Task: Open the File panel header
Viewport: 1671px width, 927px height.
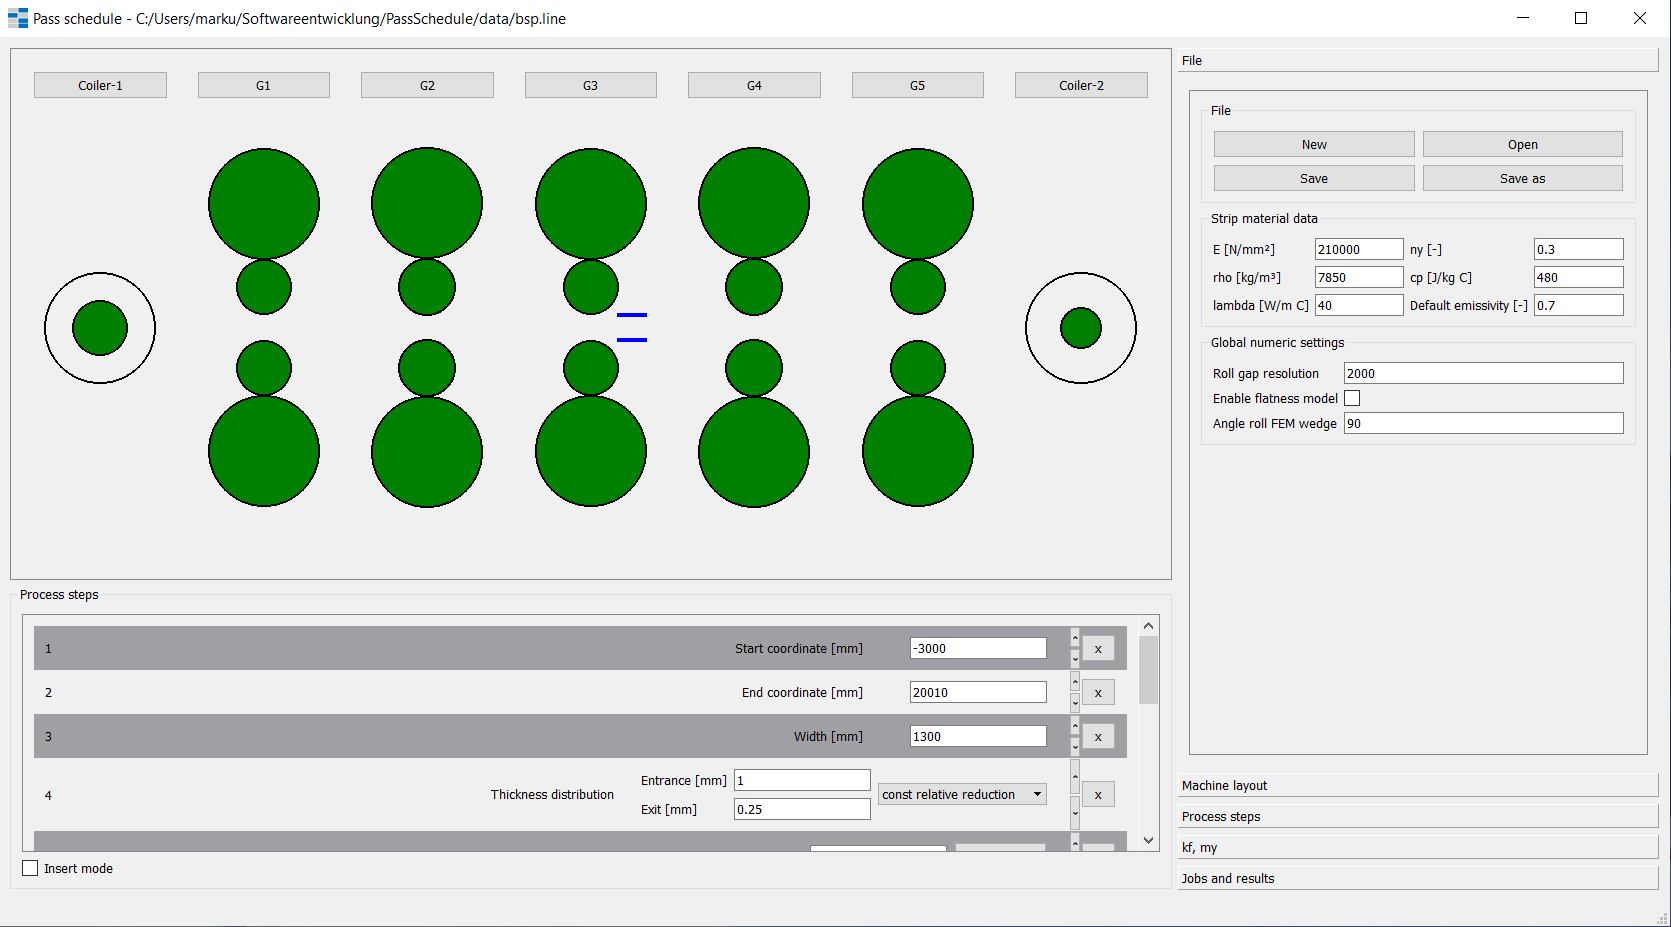Action: coord(1415,60)
